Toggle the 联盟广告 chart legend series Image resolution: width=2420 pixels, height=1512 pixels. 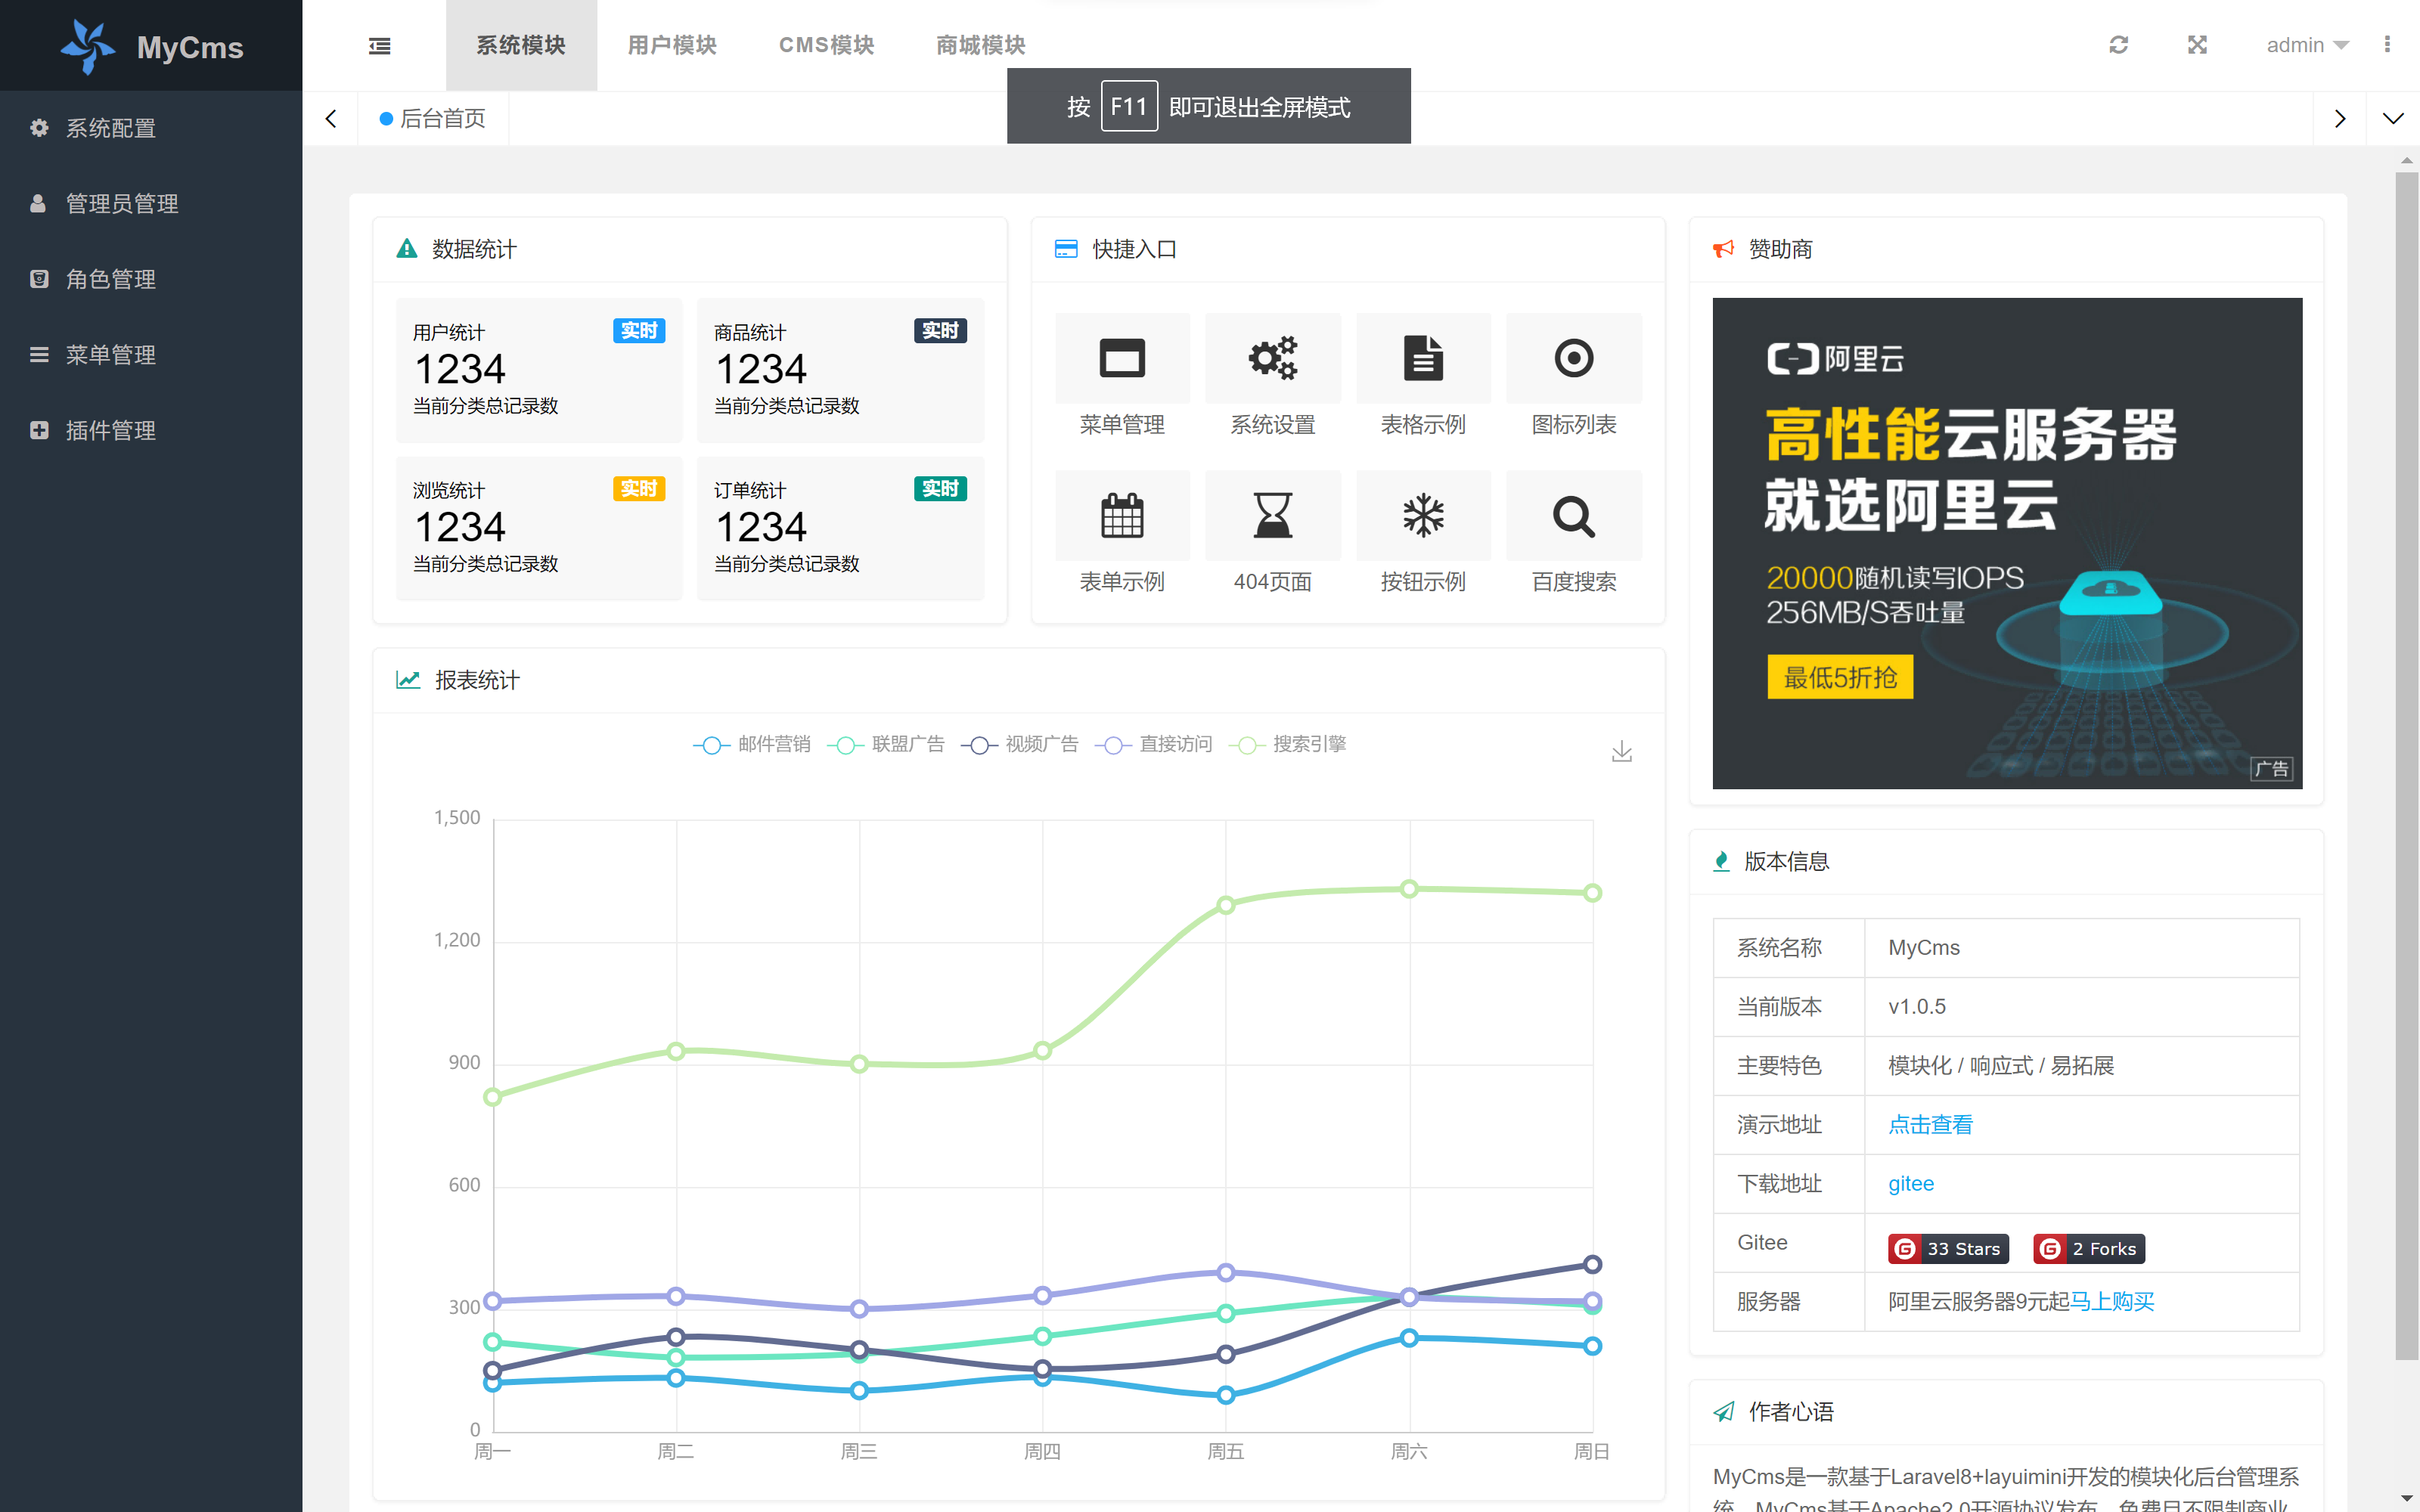click(885, 744)
